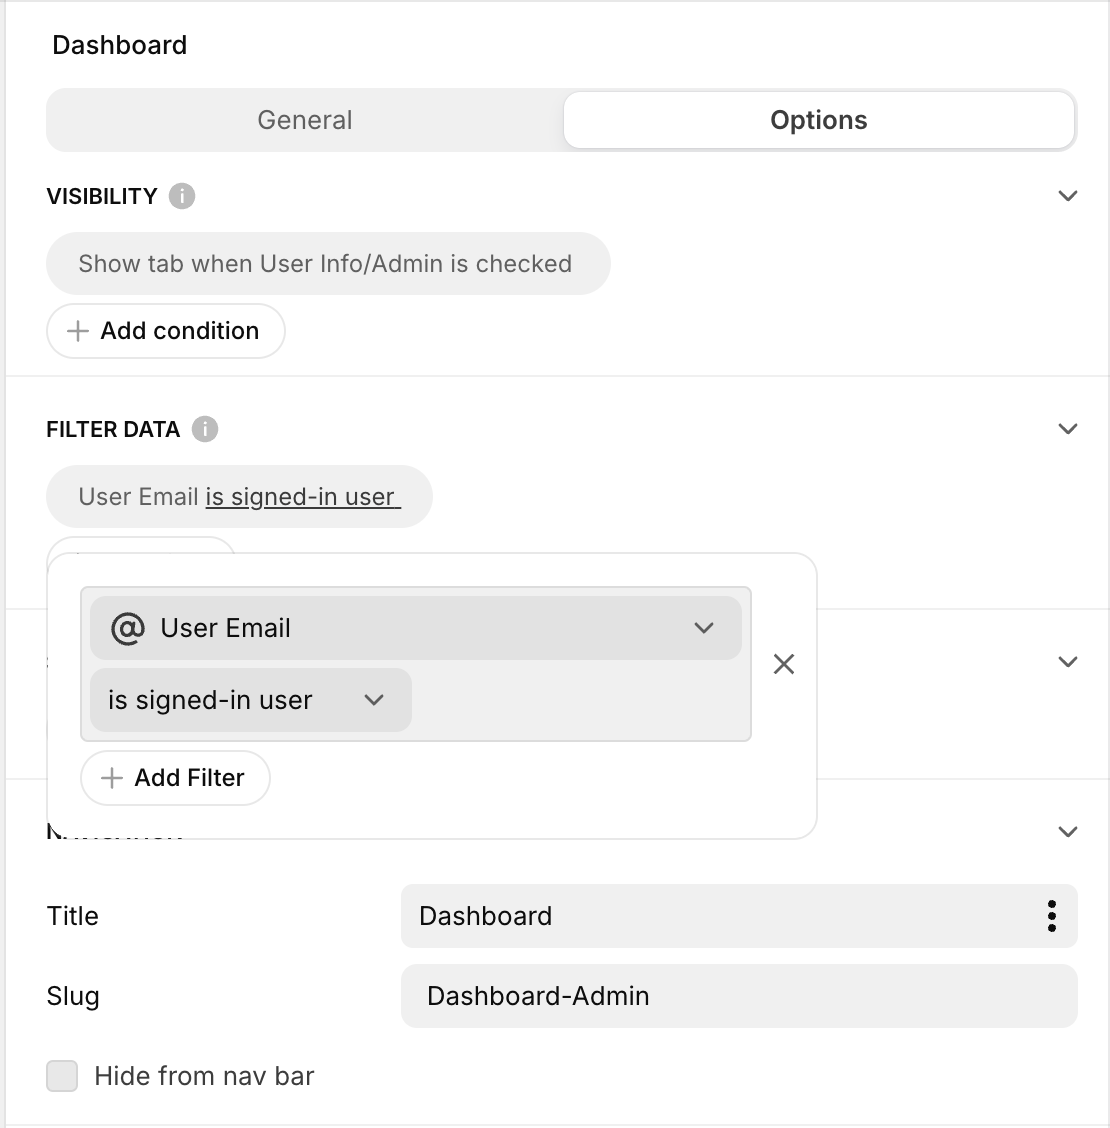Viewport: 1110px width, 1128px height.
Task: Remove filter with the X icon
Action: coord(784,664)
